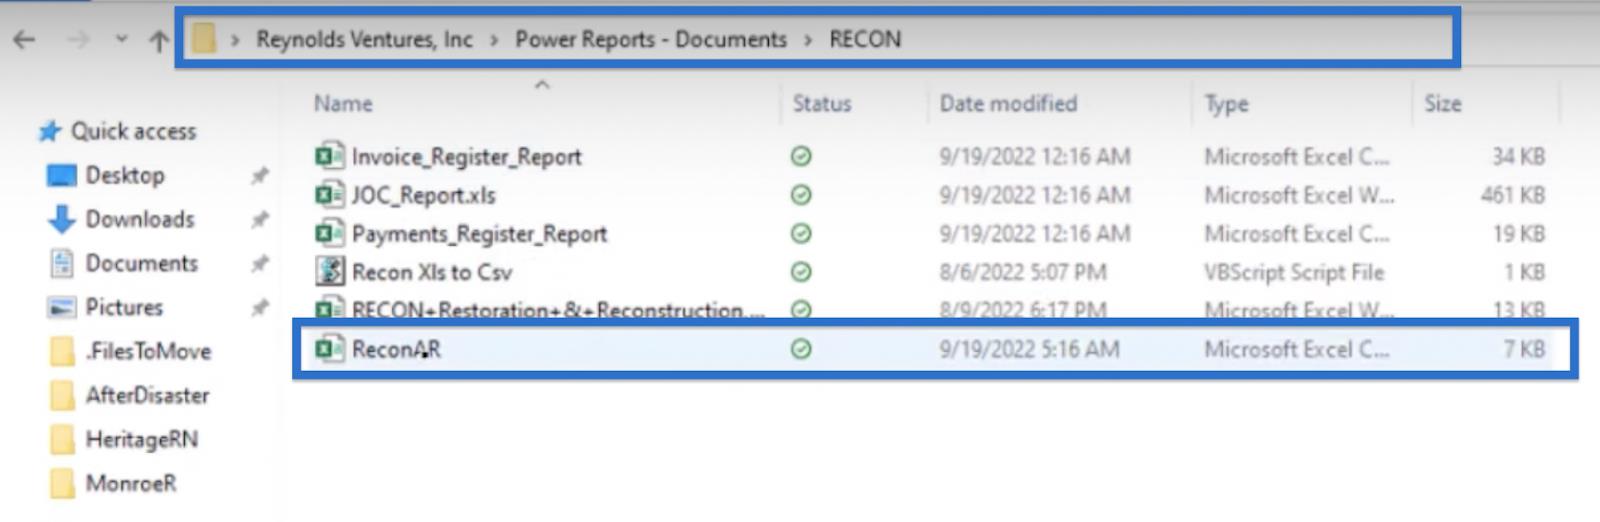Screen dimensions: 1600x522
Task: Click the Documents page icon
Action: click(x=62, y=263)
